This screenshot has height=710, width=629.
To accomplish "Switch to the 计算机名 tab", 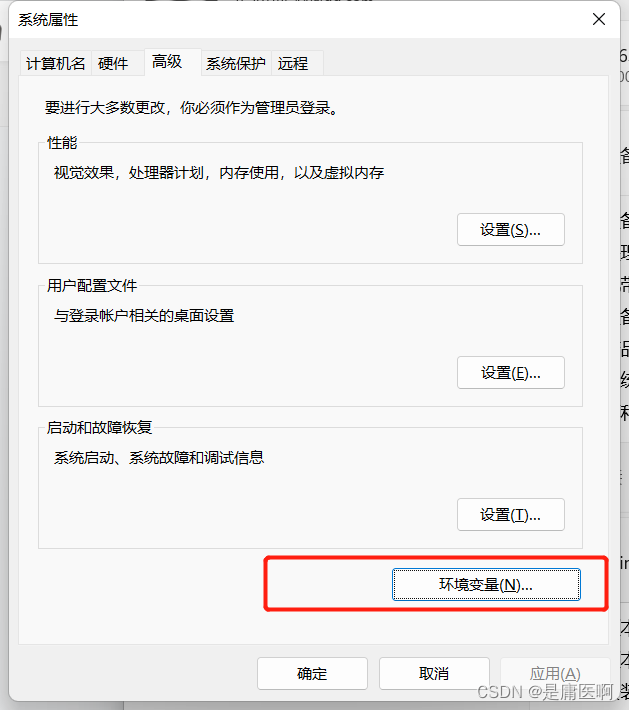I will pos(55,63).
